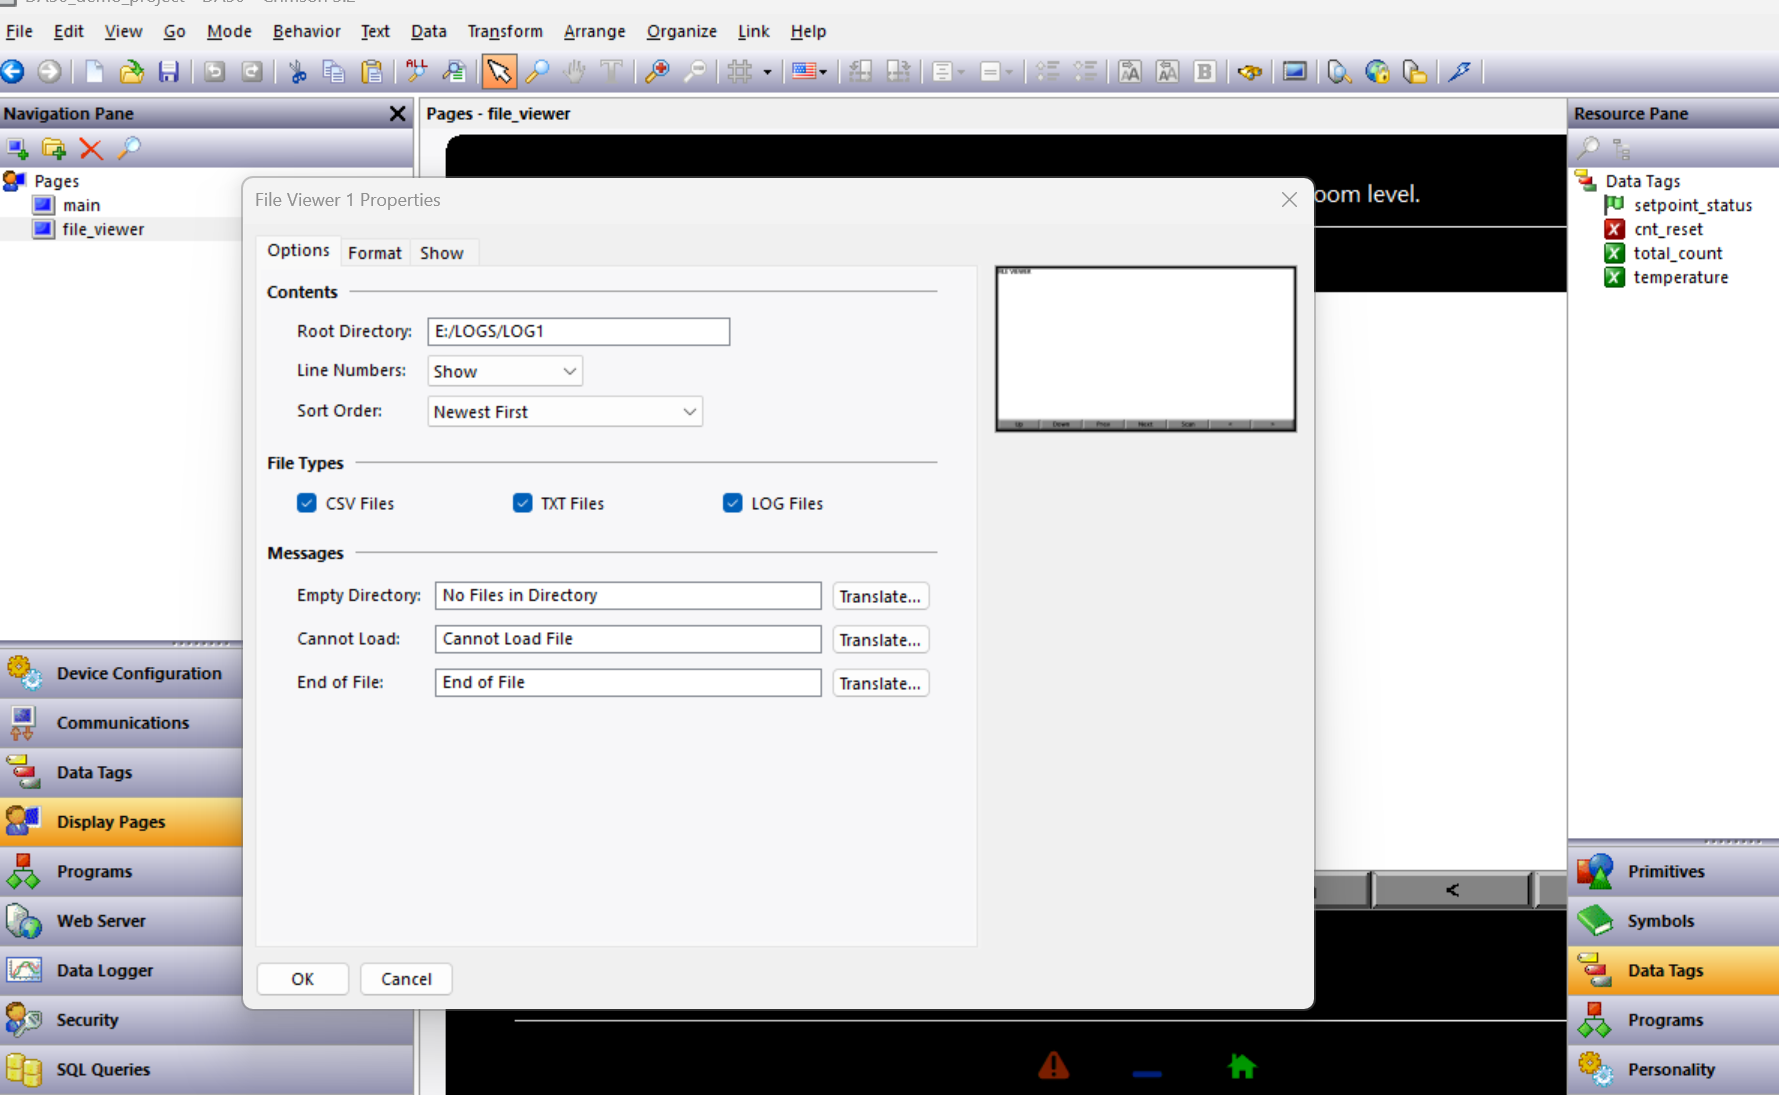The height and width of the screenshot is (1095, 1779).
Task: Click Translate button for Empty Directory
Action: click(x=880, y=596)
